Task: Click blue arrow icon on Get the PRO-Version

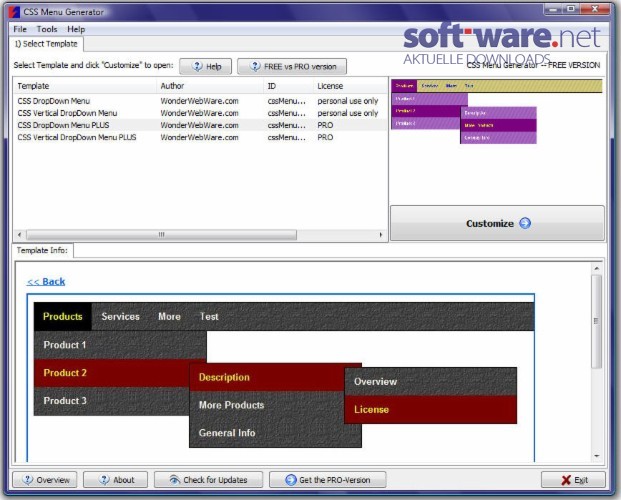Action: 291,480
